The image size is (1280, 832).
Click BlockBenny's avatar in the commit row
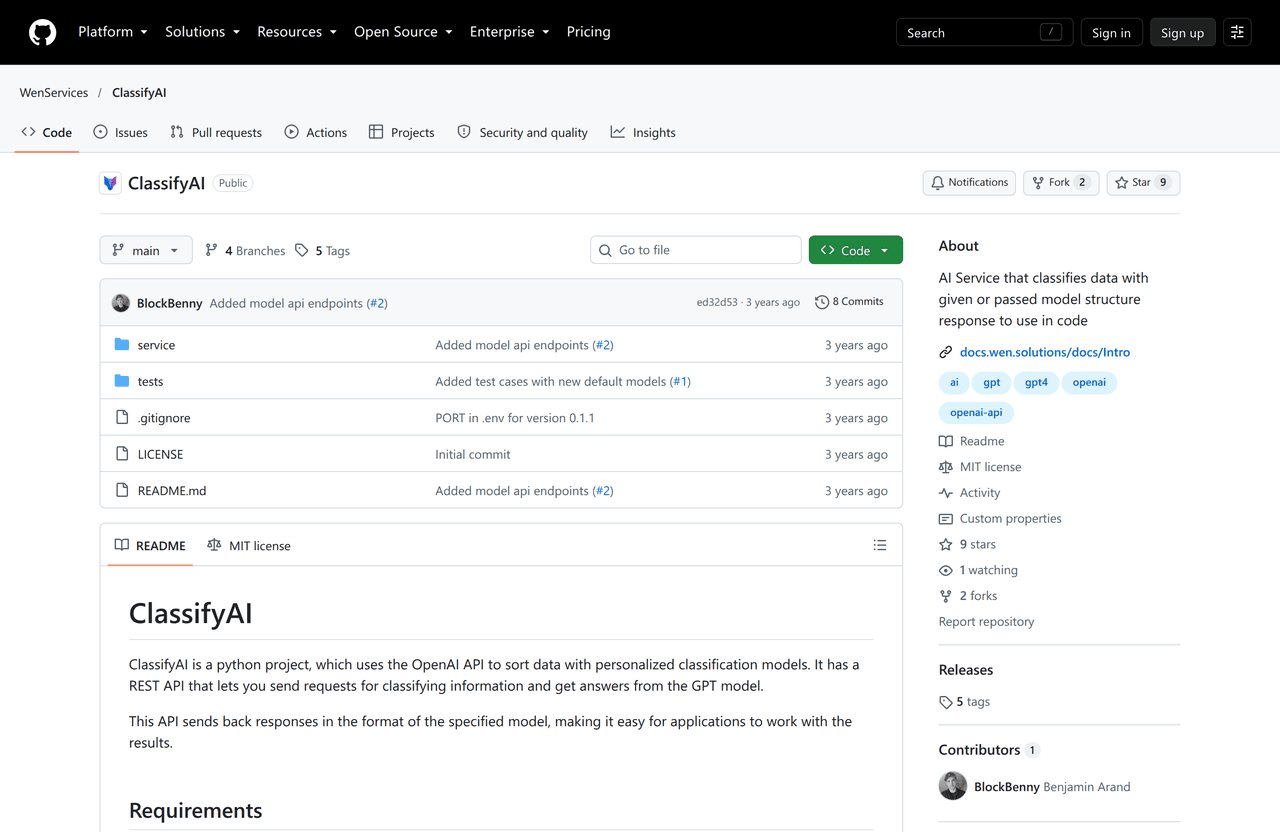click(121, 302)
